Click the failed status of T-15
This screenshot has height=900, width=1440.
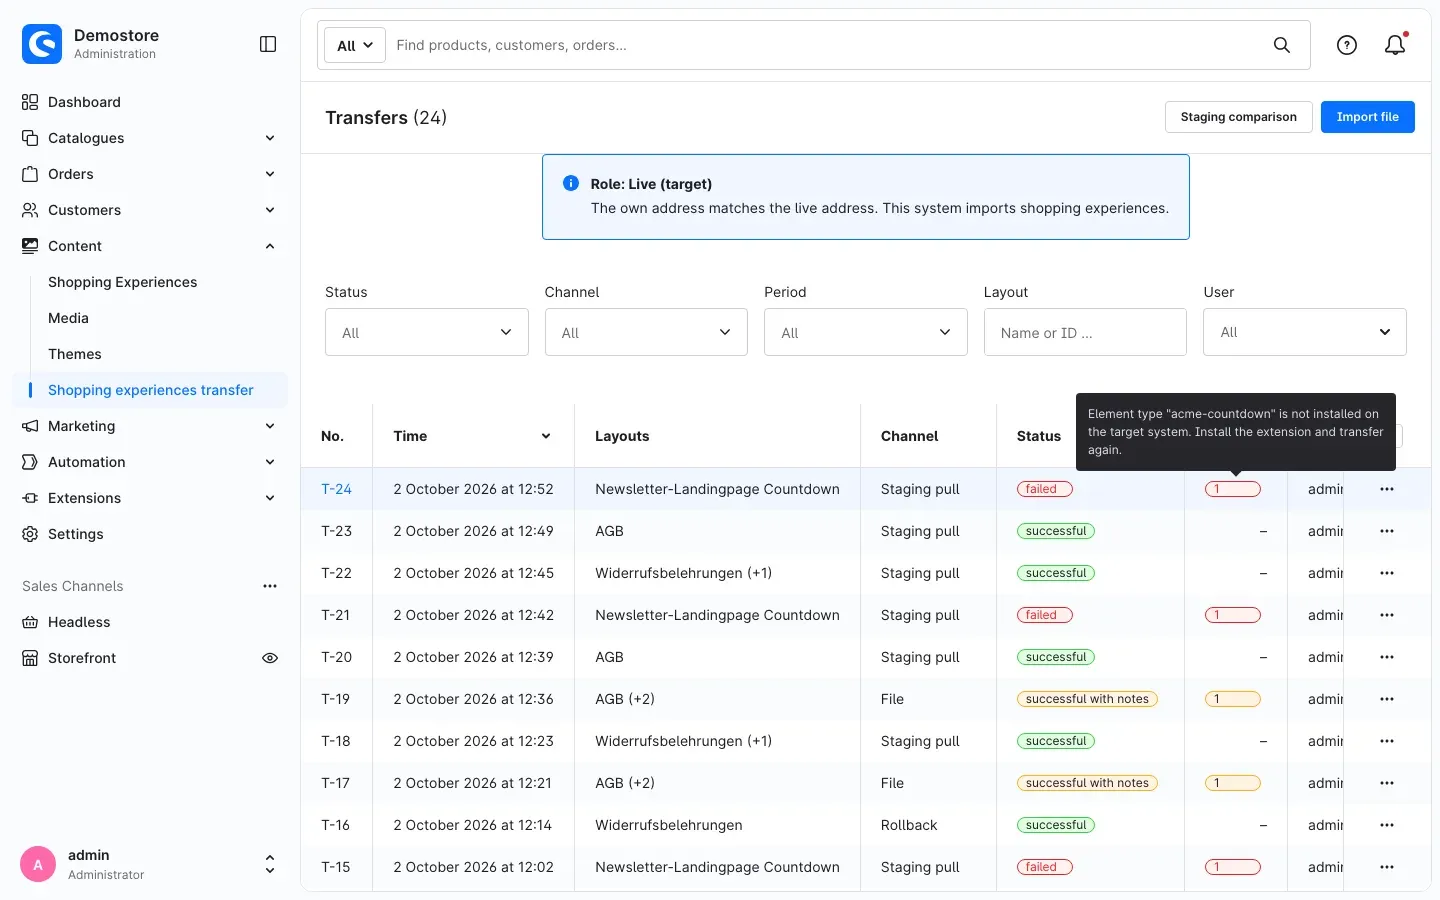pyautogui.click(x=1044, y=867)
